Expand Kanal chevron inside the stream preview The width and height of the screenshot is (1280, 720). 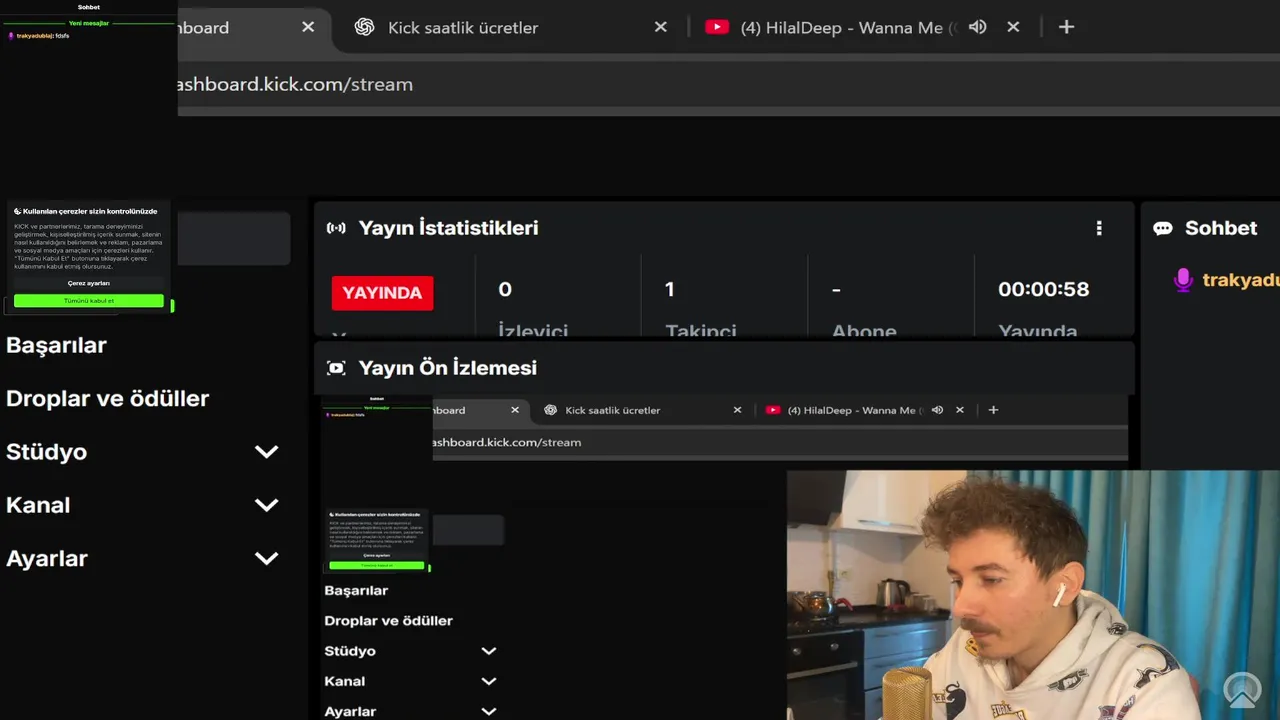point(488,681)
